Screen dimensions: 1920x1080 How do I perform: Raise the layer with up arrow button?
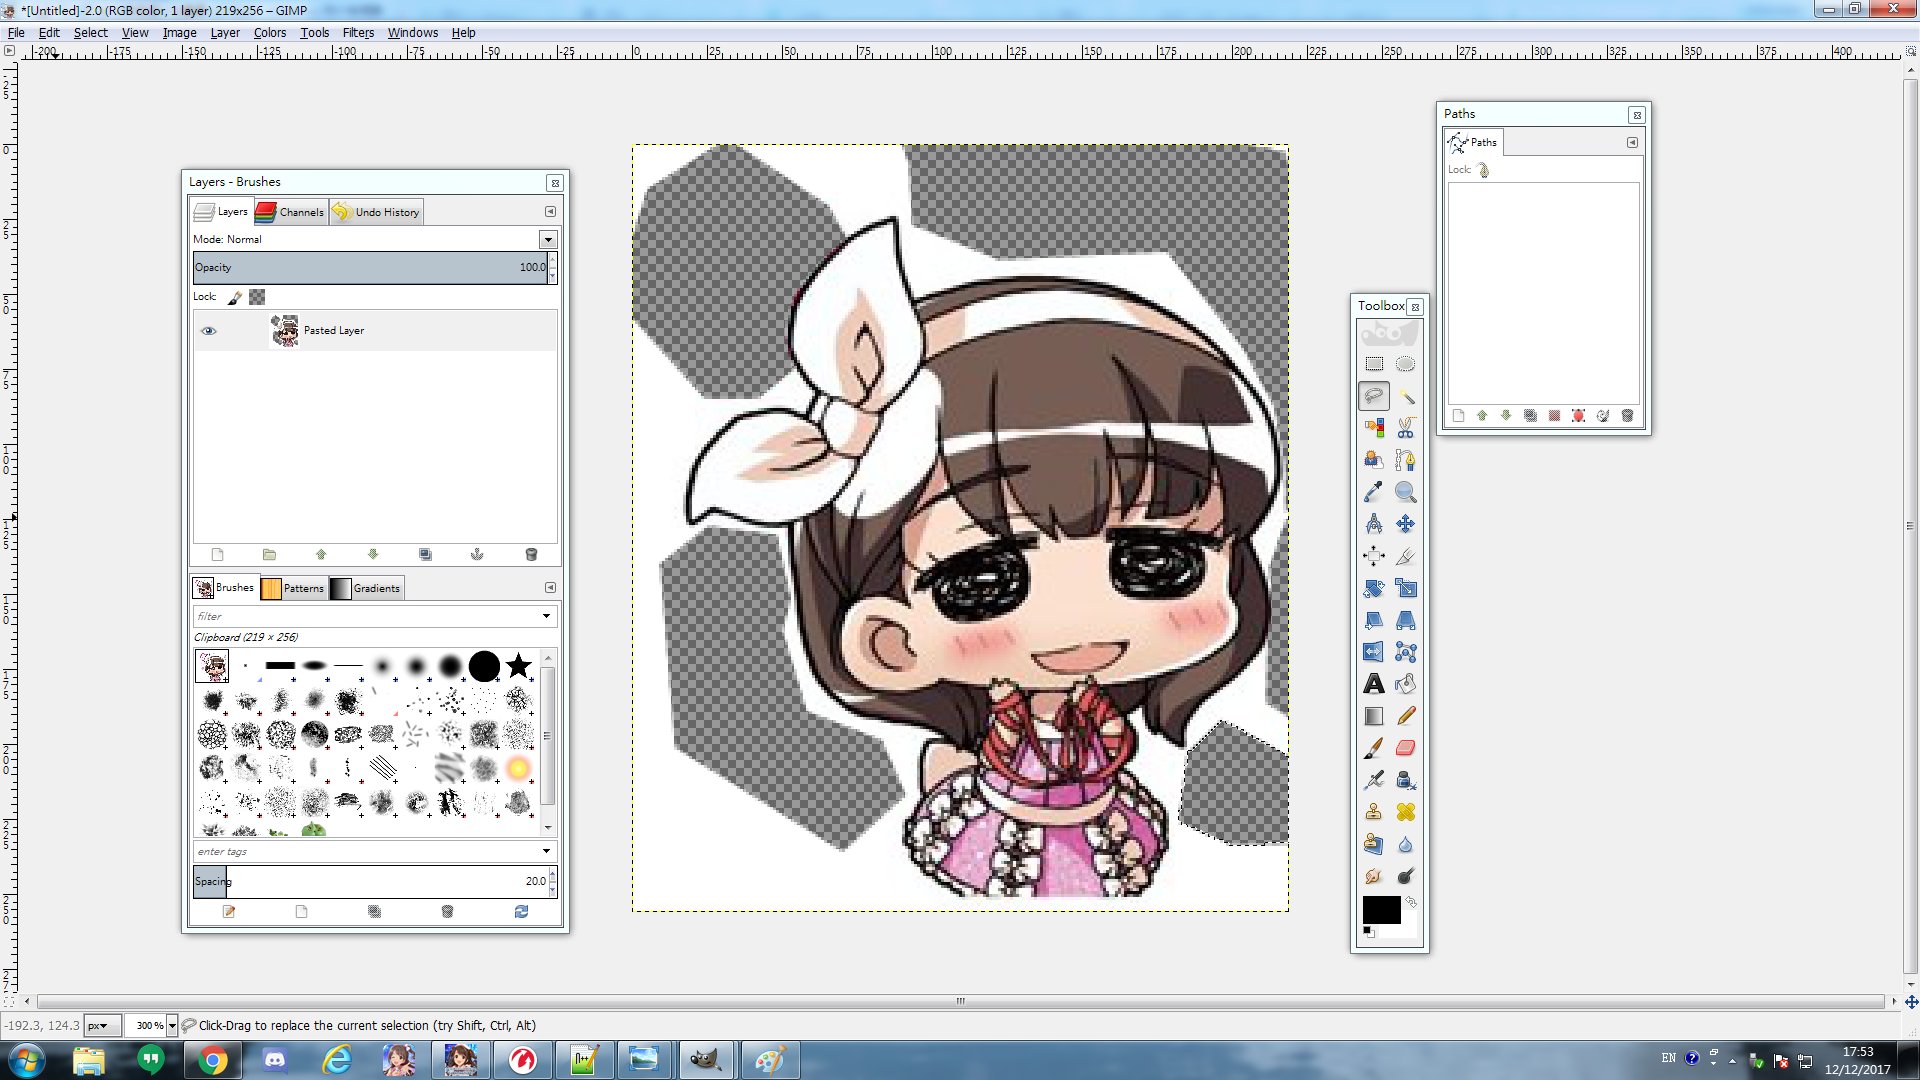321,554
